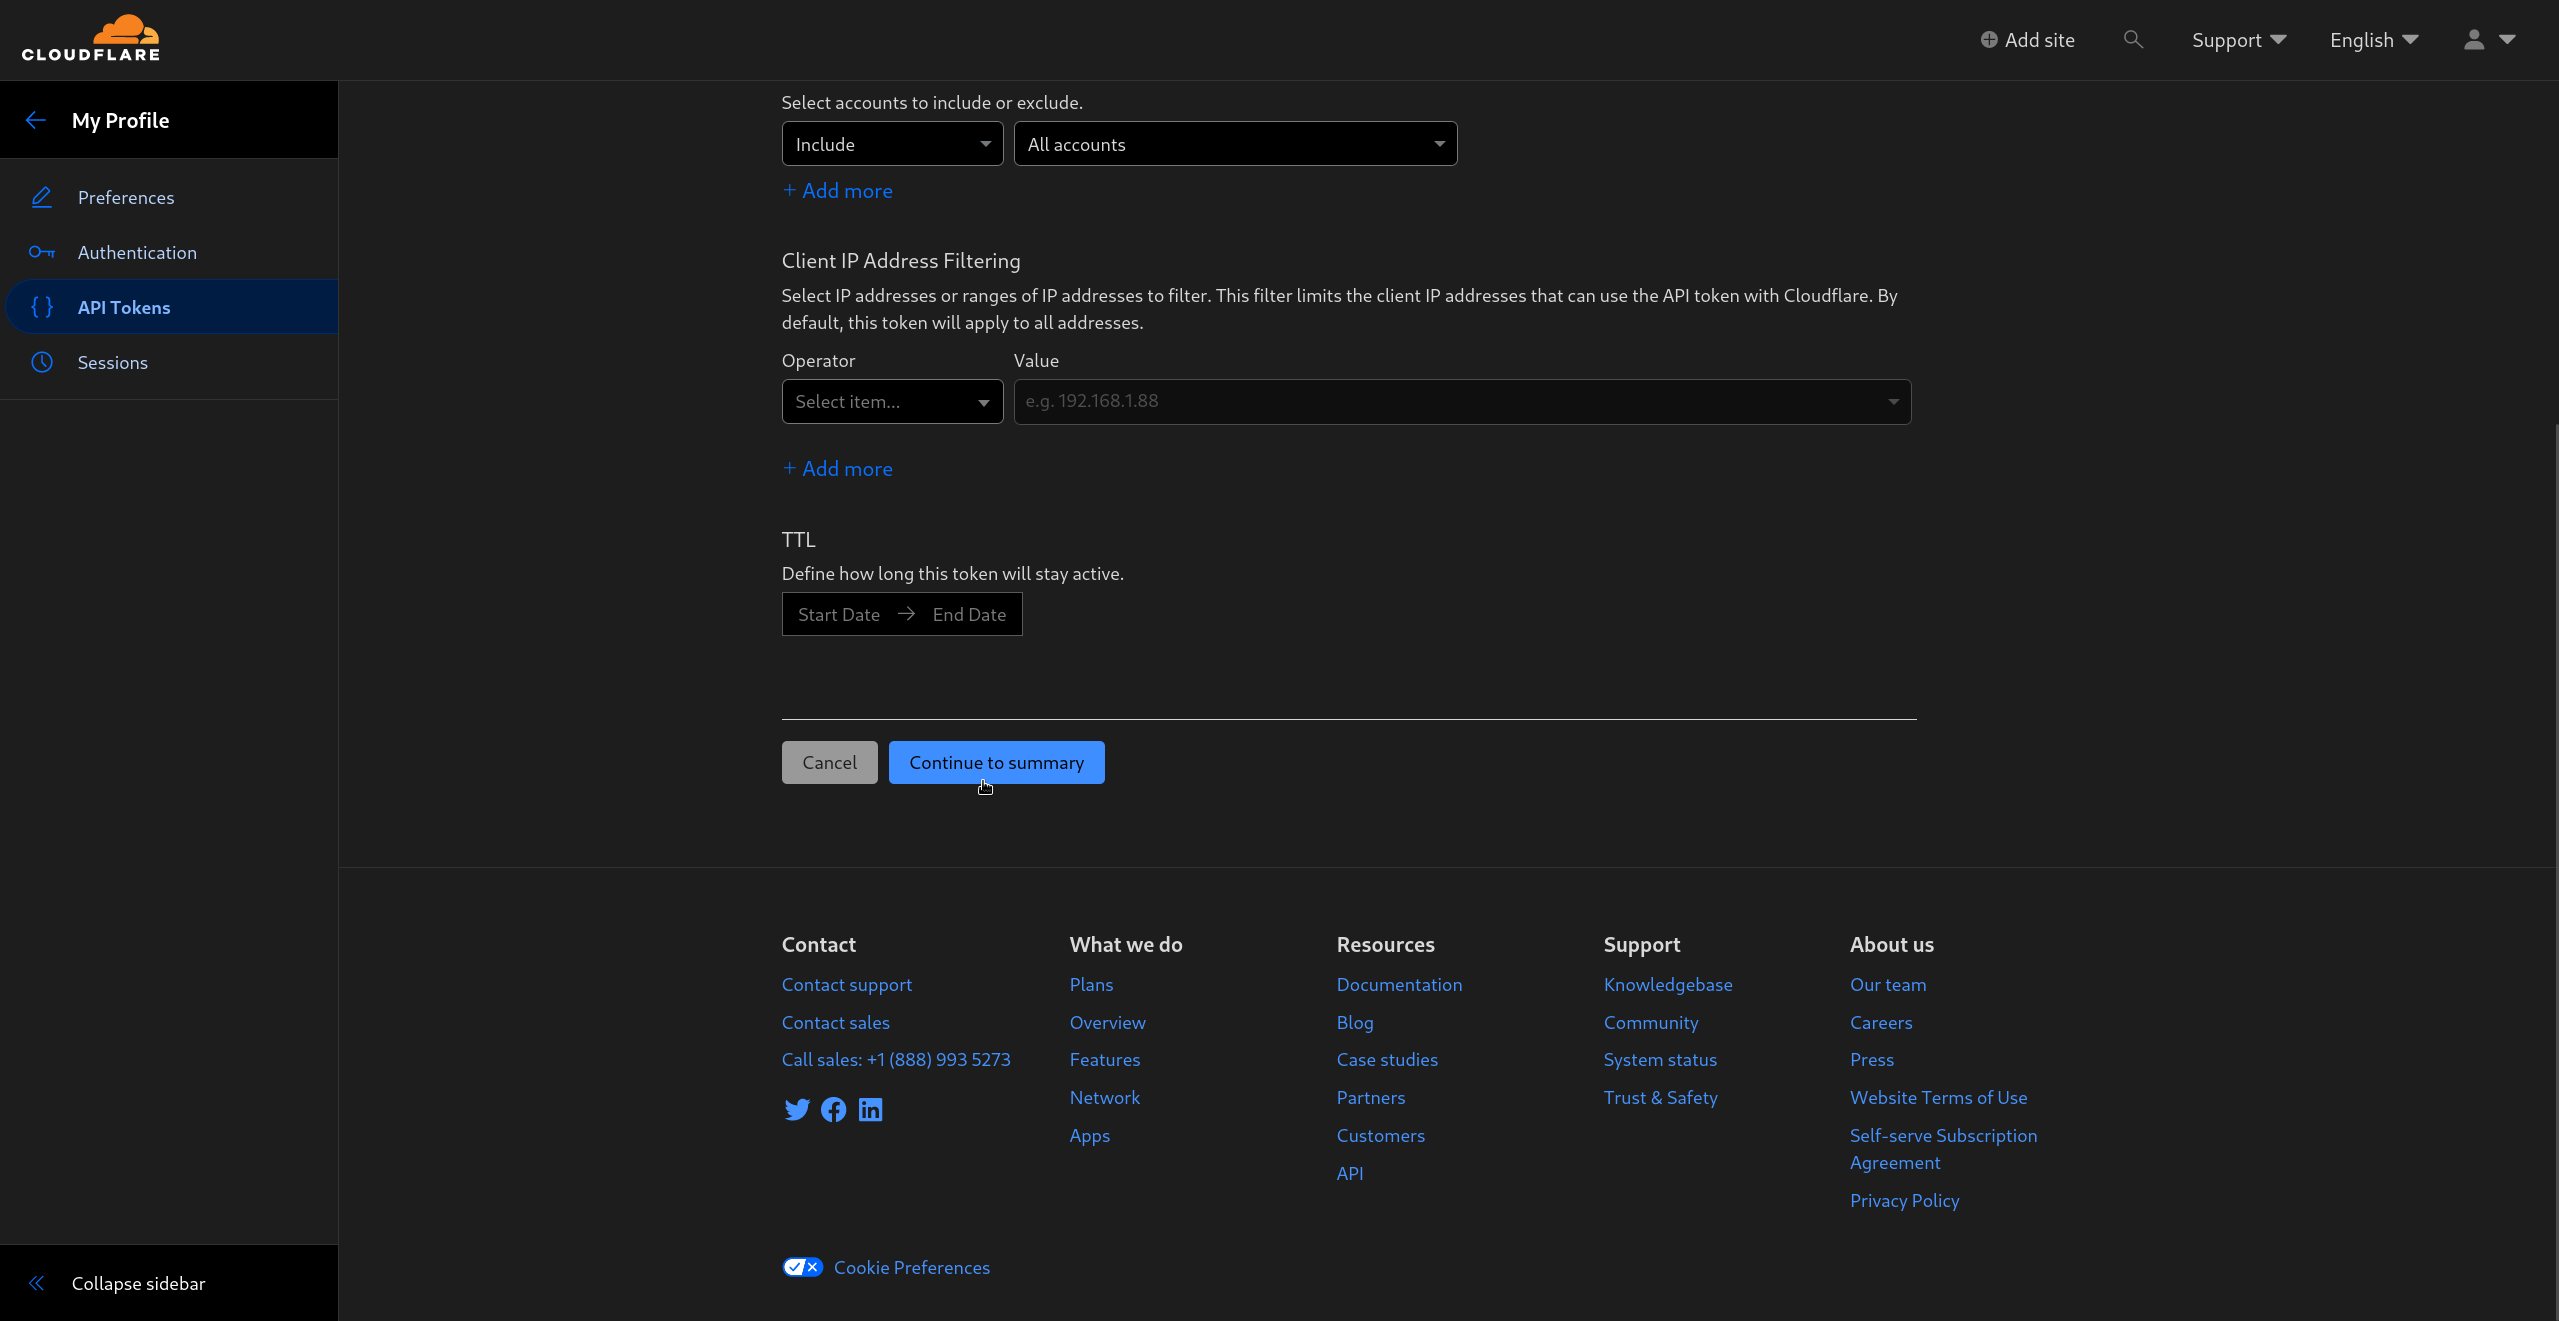This screenshot has width=2559, height=1321.
Task: Select the Preferences pencil icon
Action: point(42,197)
